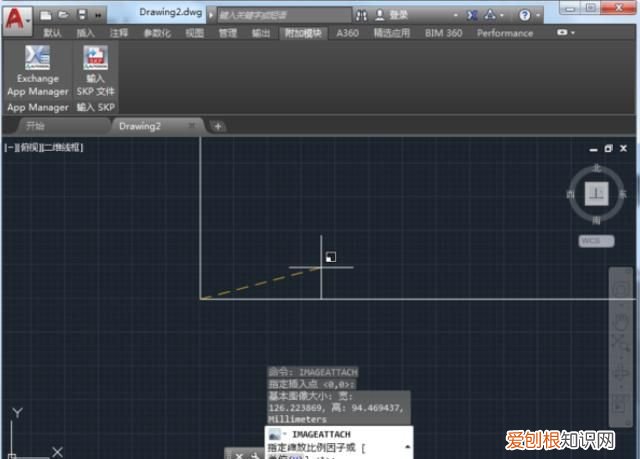Open the dropdown arrow after 登录

[x=456, y=16]
